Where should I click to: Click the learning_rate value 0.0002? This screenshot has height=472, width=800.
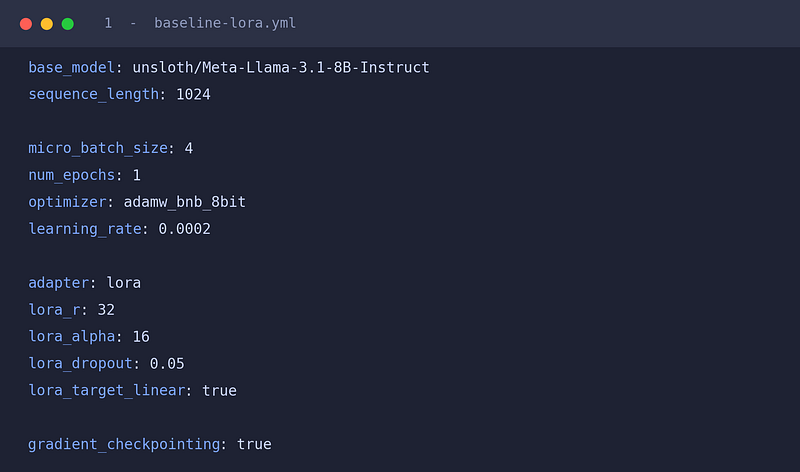[184, 229]
